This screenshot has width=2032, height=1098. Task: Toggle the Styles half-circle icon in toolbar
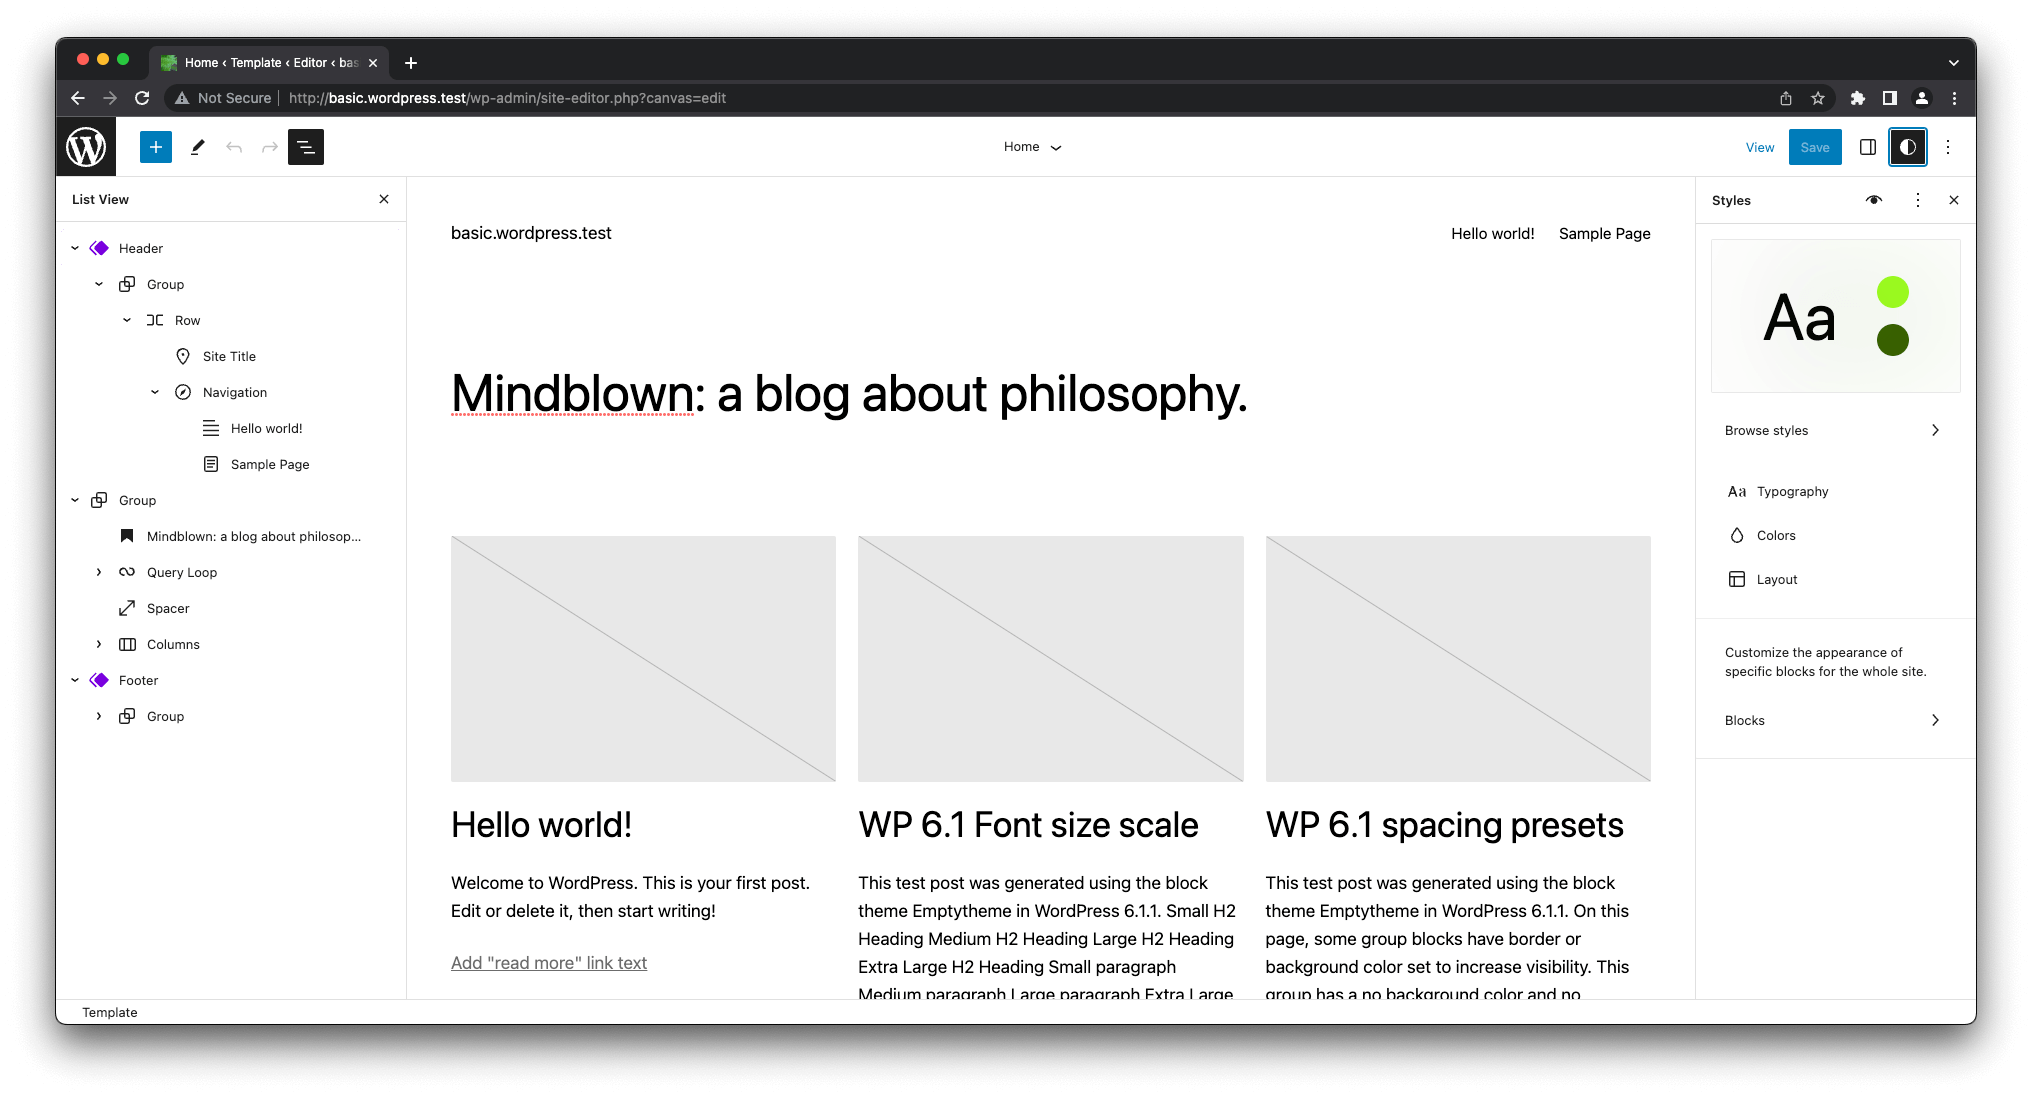1908,147
